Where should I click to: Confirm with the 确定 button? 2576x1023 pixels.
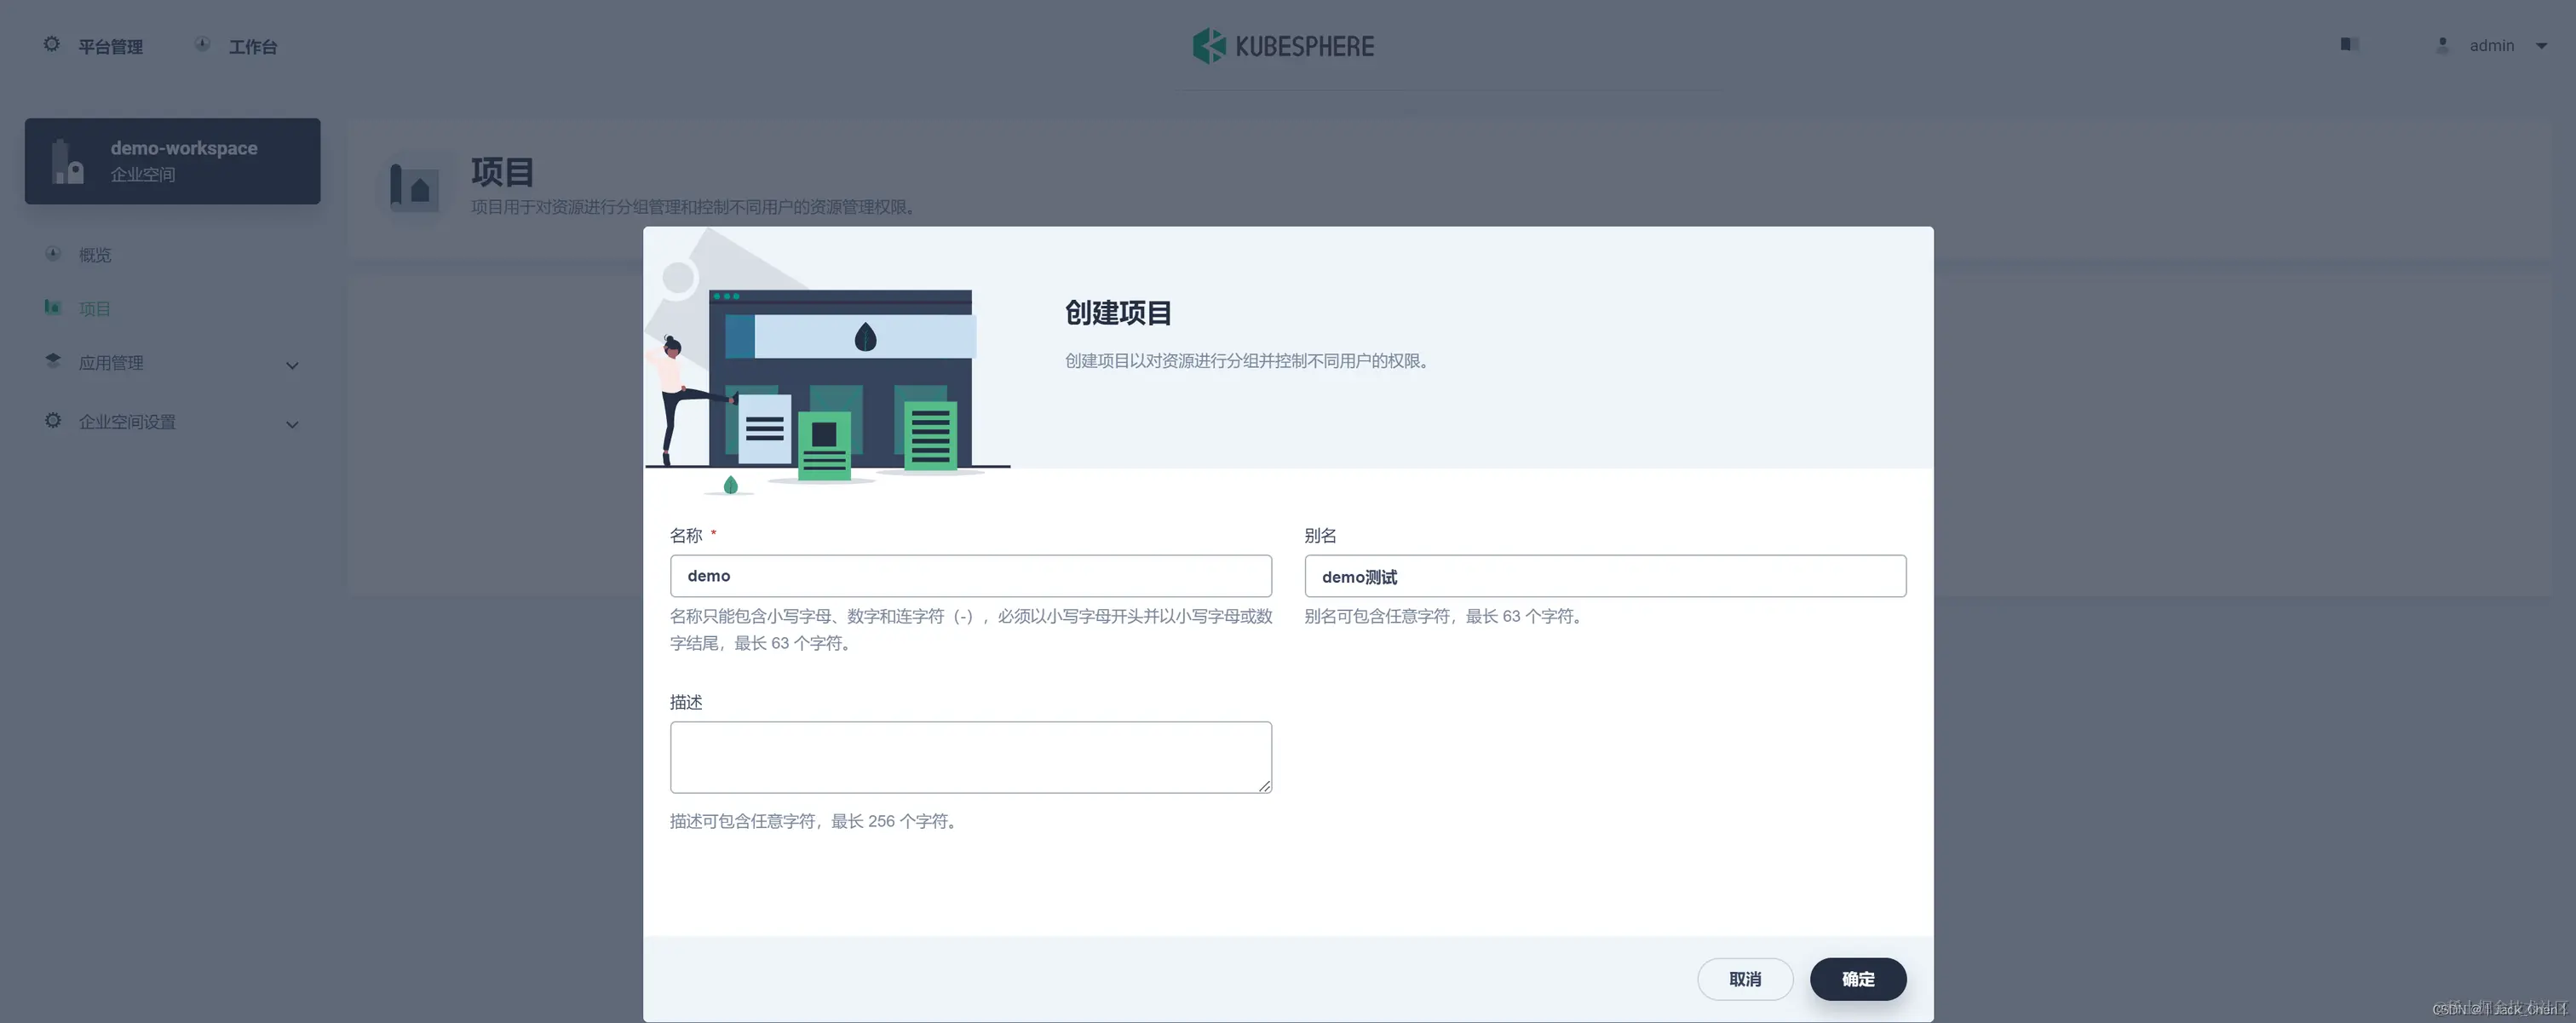(1857, 978)
